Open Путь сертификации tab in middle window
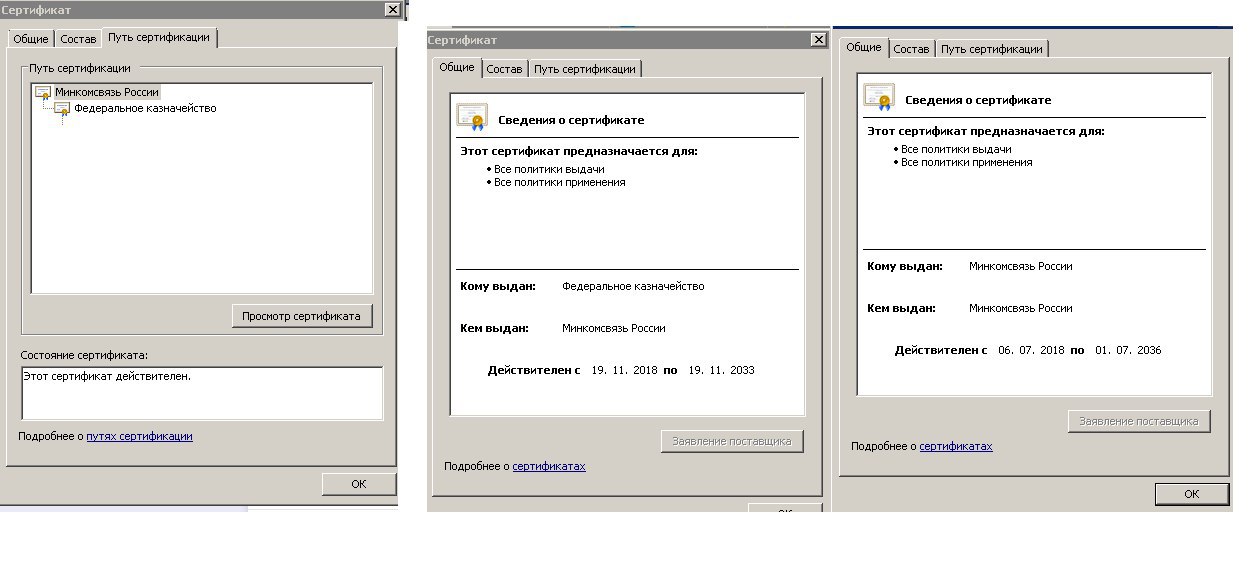1249x584 pixels. click(x=585, y=69)
